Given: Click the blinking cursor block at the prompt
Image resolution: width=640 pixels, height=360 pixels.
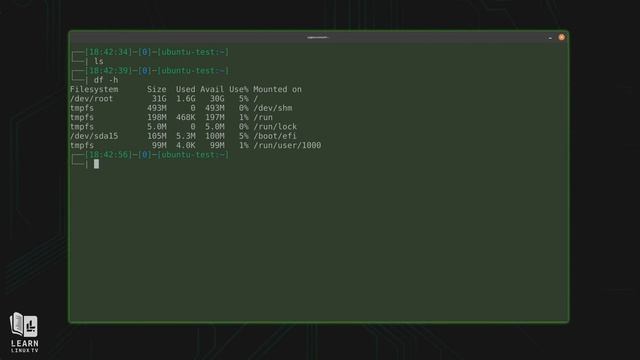Looking at the screenshot, I should 96,164.
